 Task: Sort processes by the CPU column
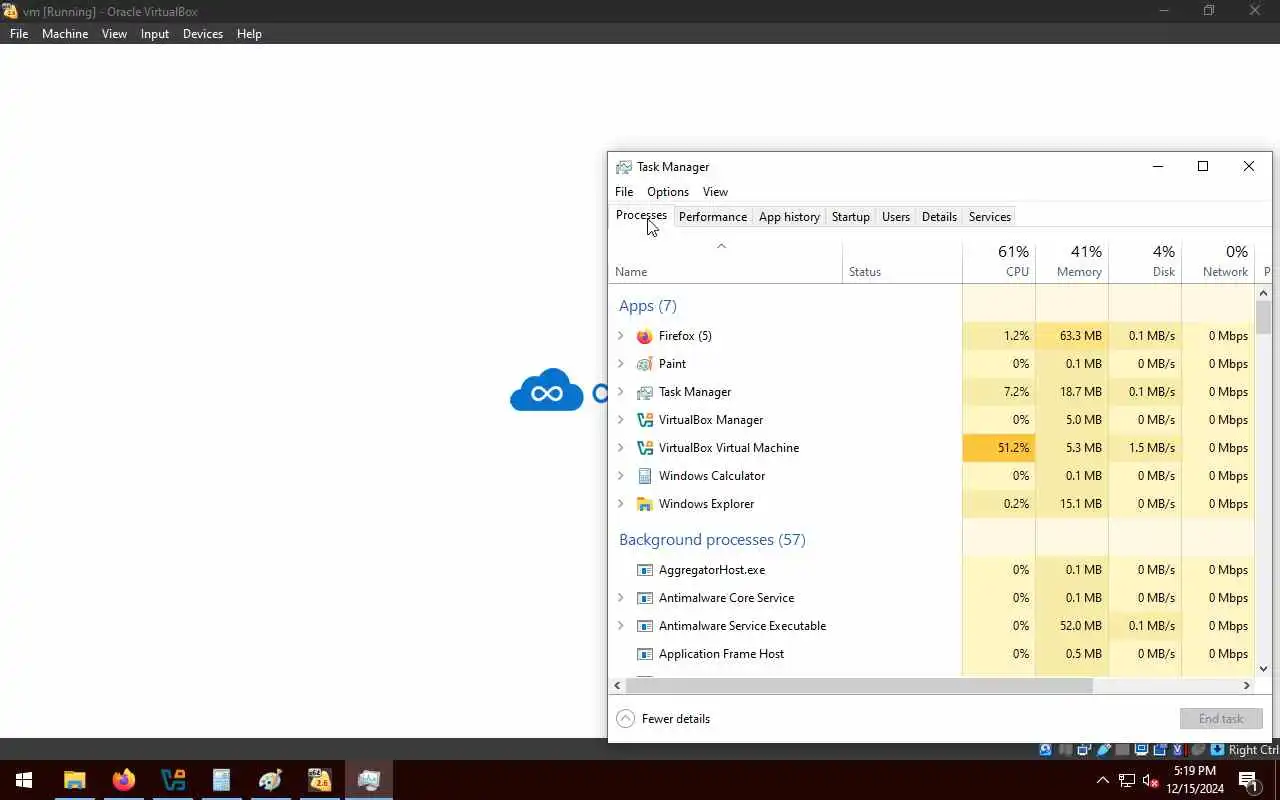[999, 261]
